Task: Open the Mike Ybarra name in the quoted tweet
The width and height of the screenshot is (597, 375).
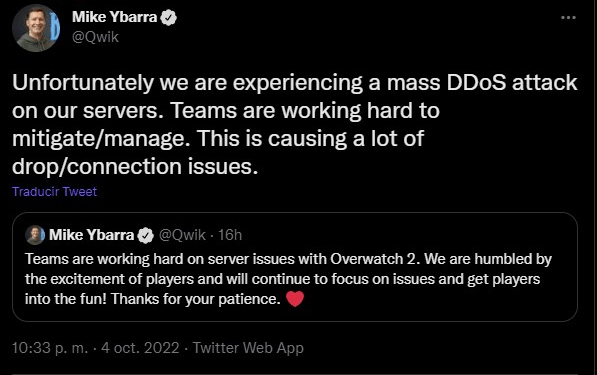Action: (91, 235)
